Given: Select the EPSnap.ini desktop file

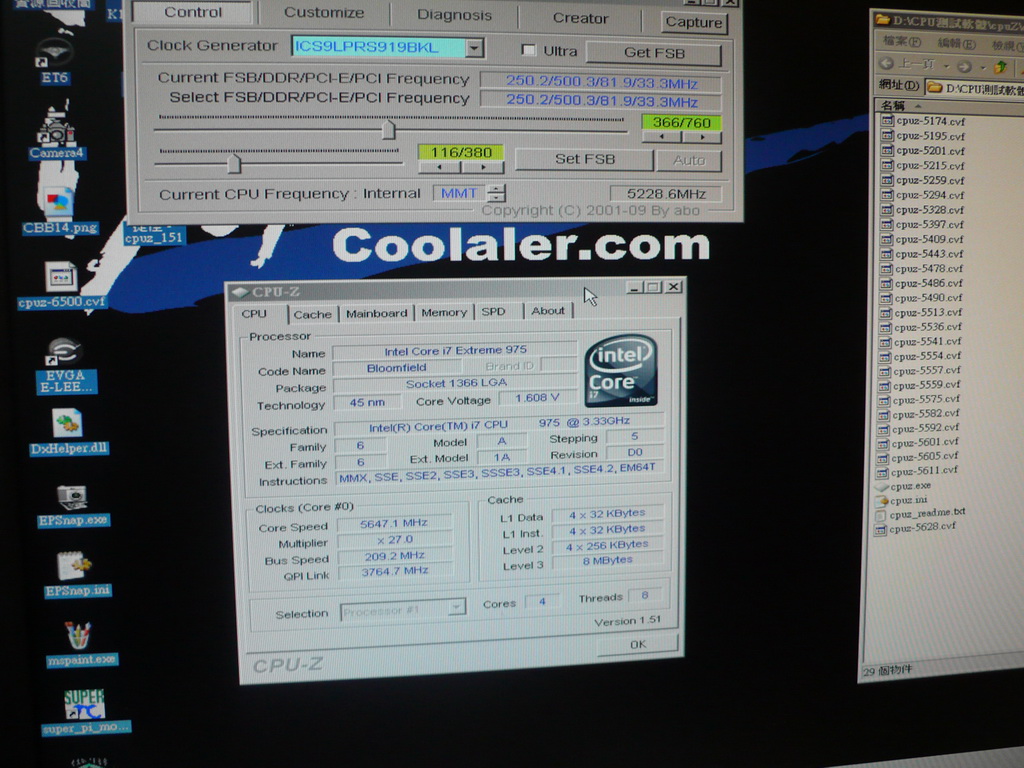Looking at the screenshot, I should point(77,573).
